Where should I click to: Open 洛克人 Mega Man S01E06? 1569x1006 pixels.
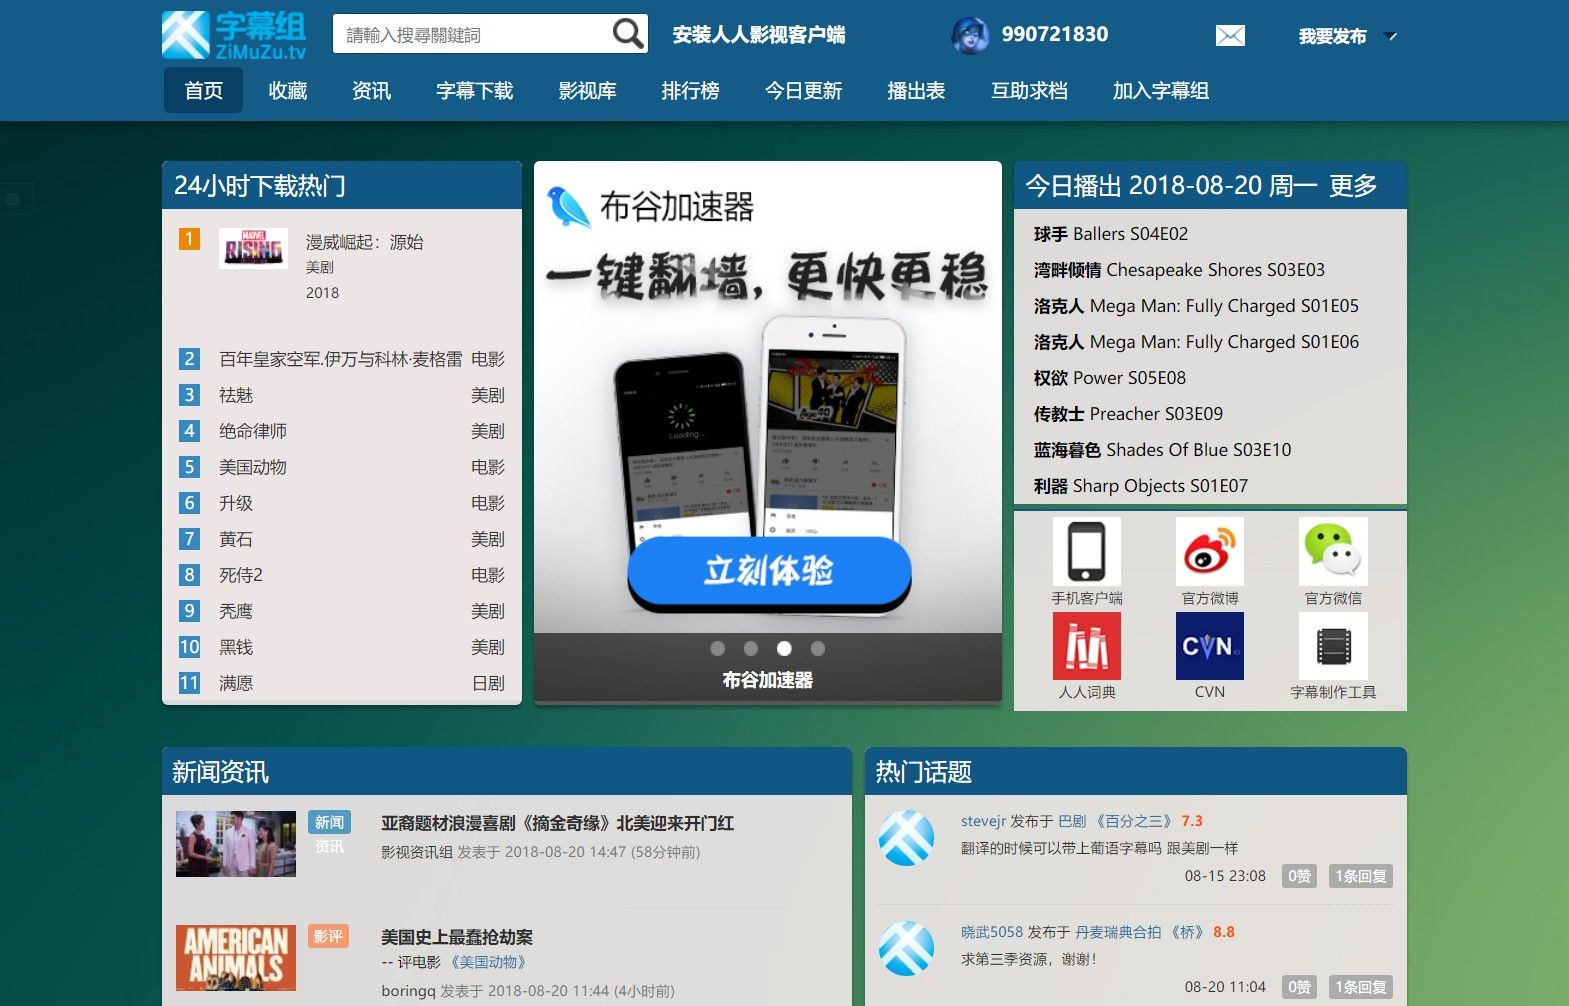[x=1196, y=342]
